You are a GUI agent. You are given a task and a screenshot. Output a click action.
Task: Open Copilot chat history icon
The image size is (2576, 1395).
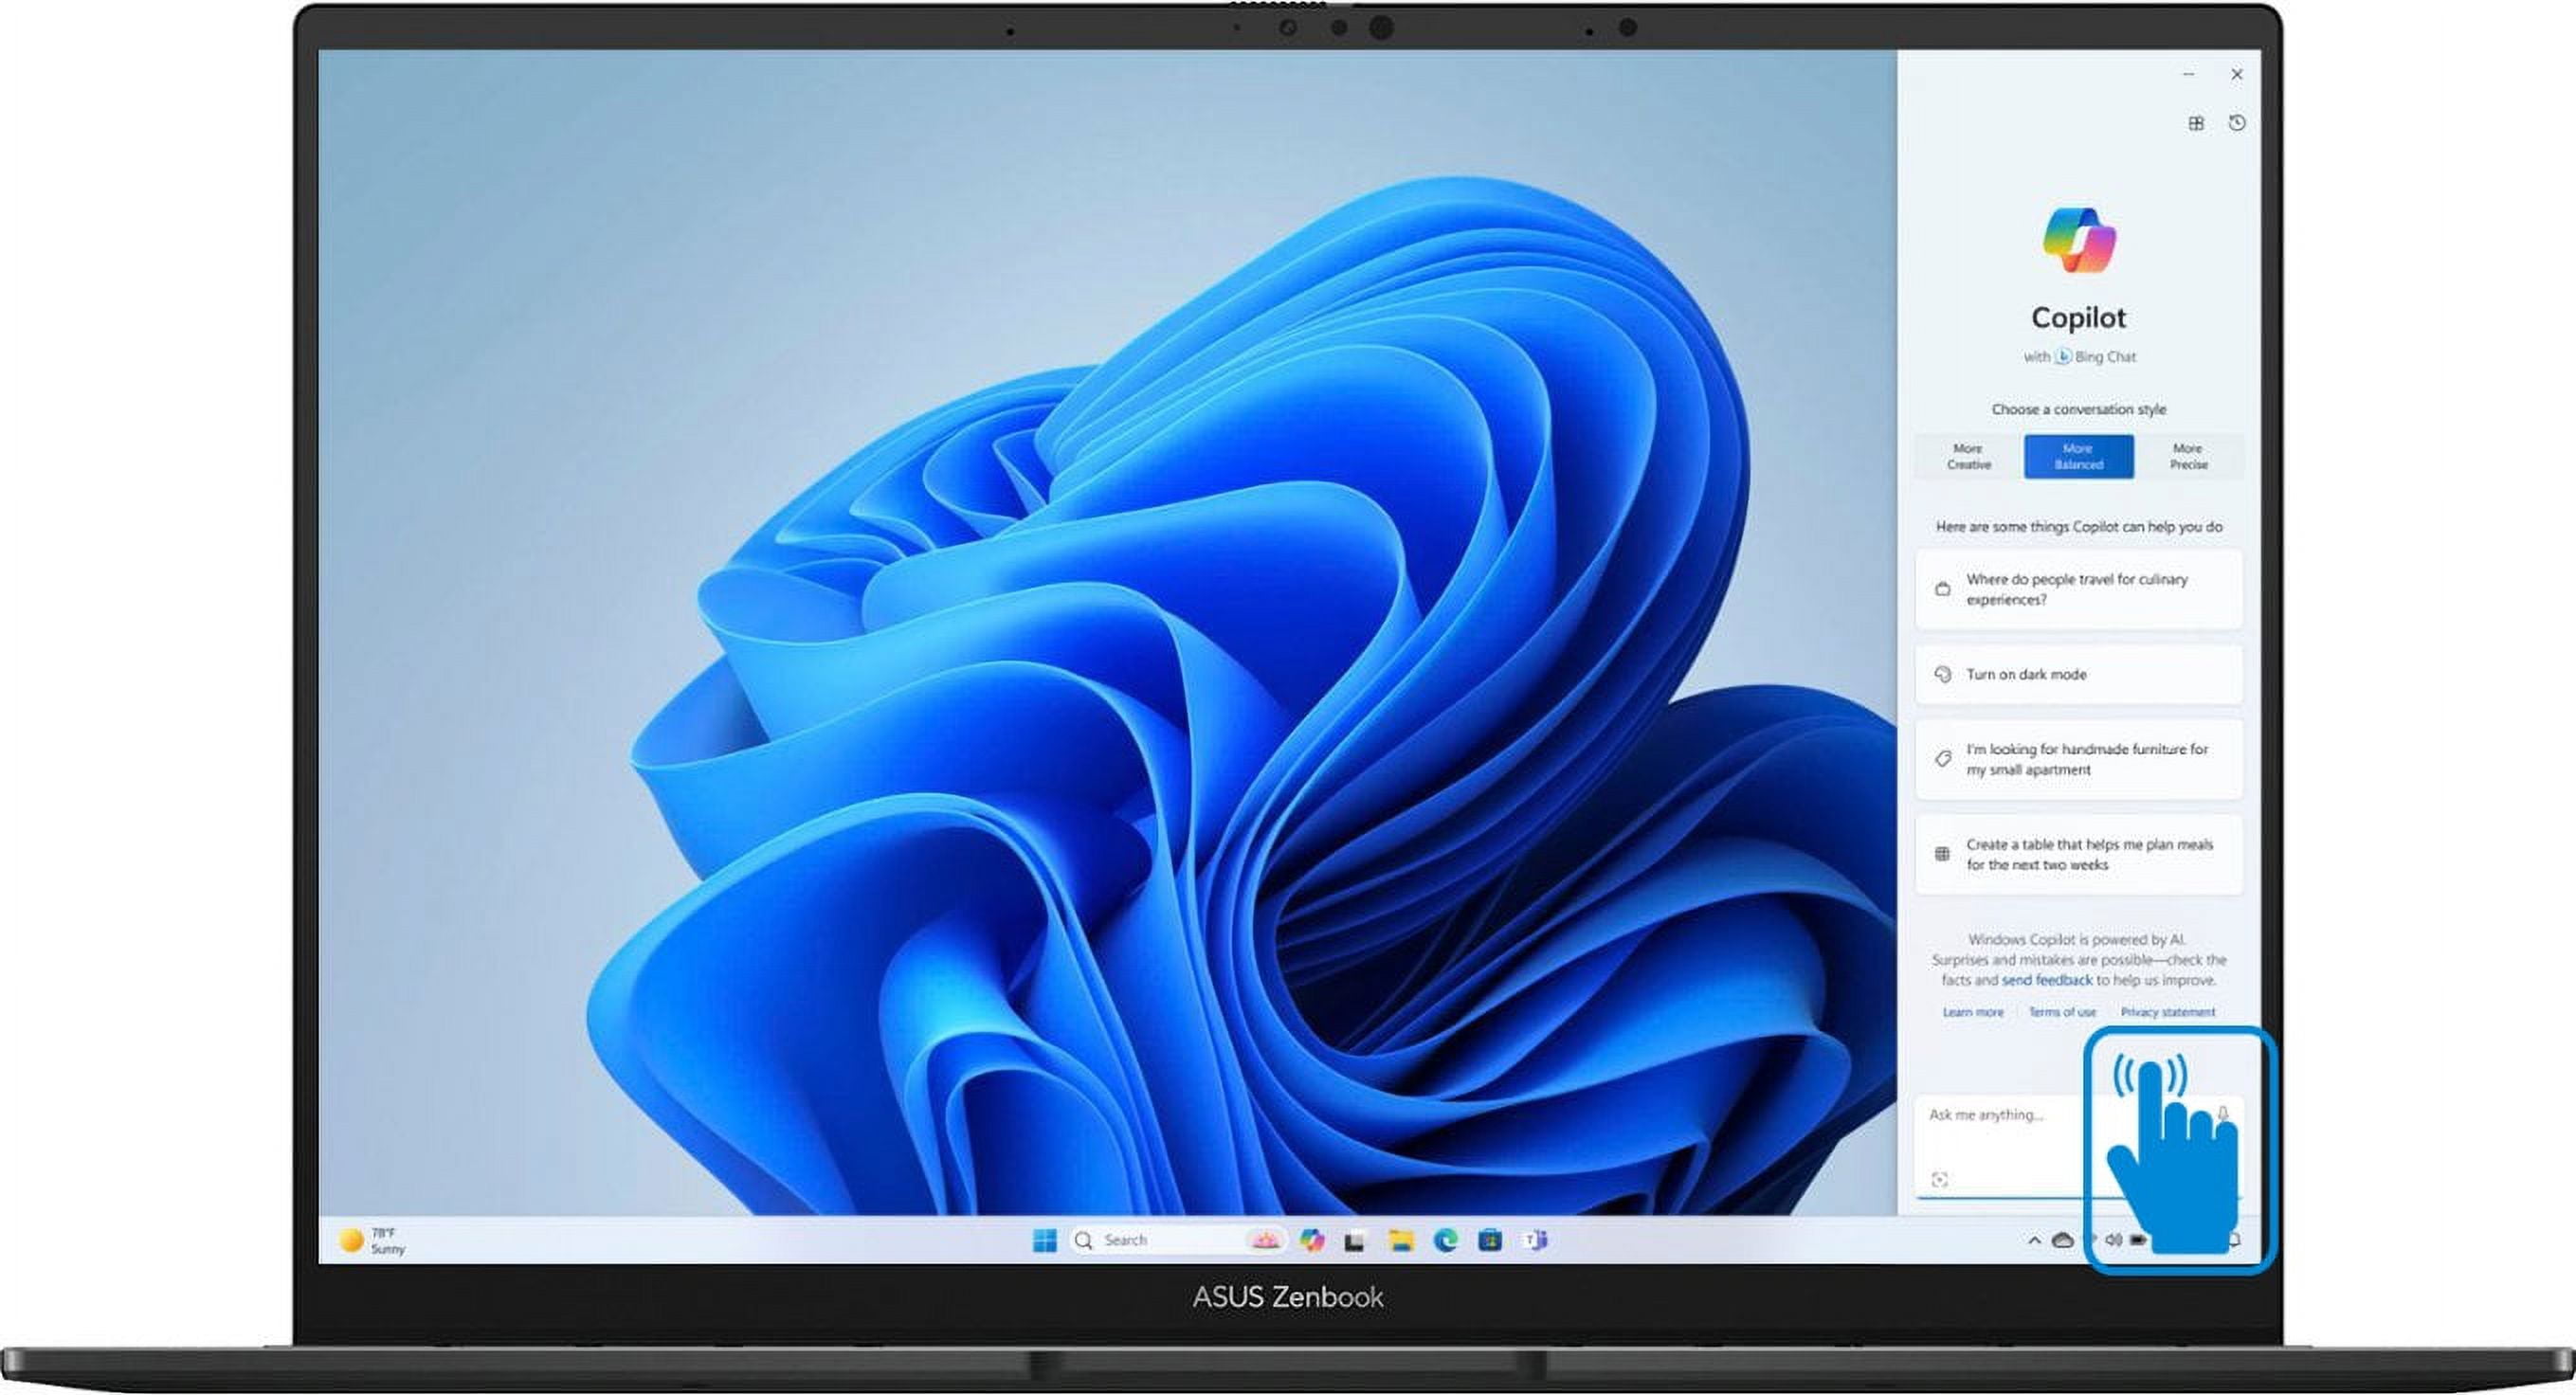[x=2237, y=123]
